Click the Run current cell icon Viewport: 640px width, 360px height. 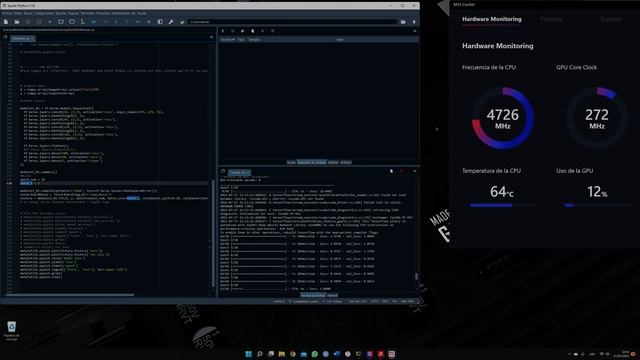(x=61, y=22)
